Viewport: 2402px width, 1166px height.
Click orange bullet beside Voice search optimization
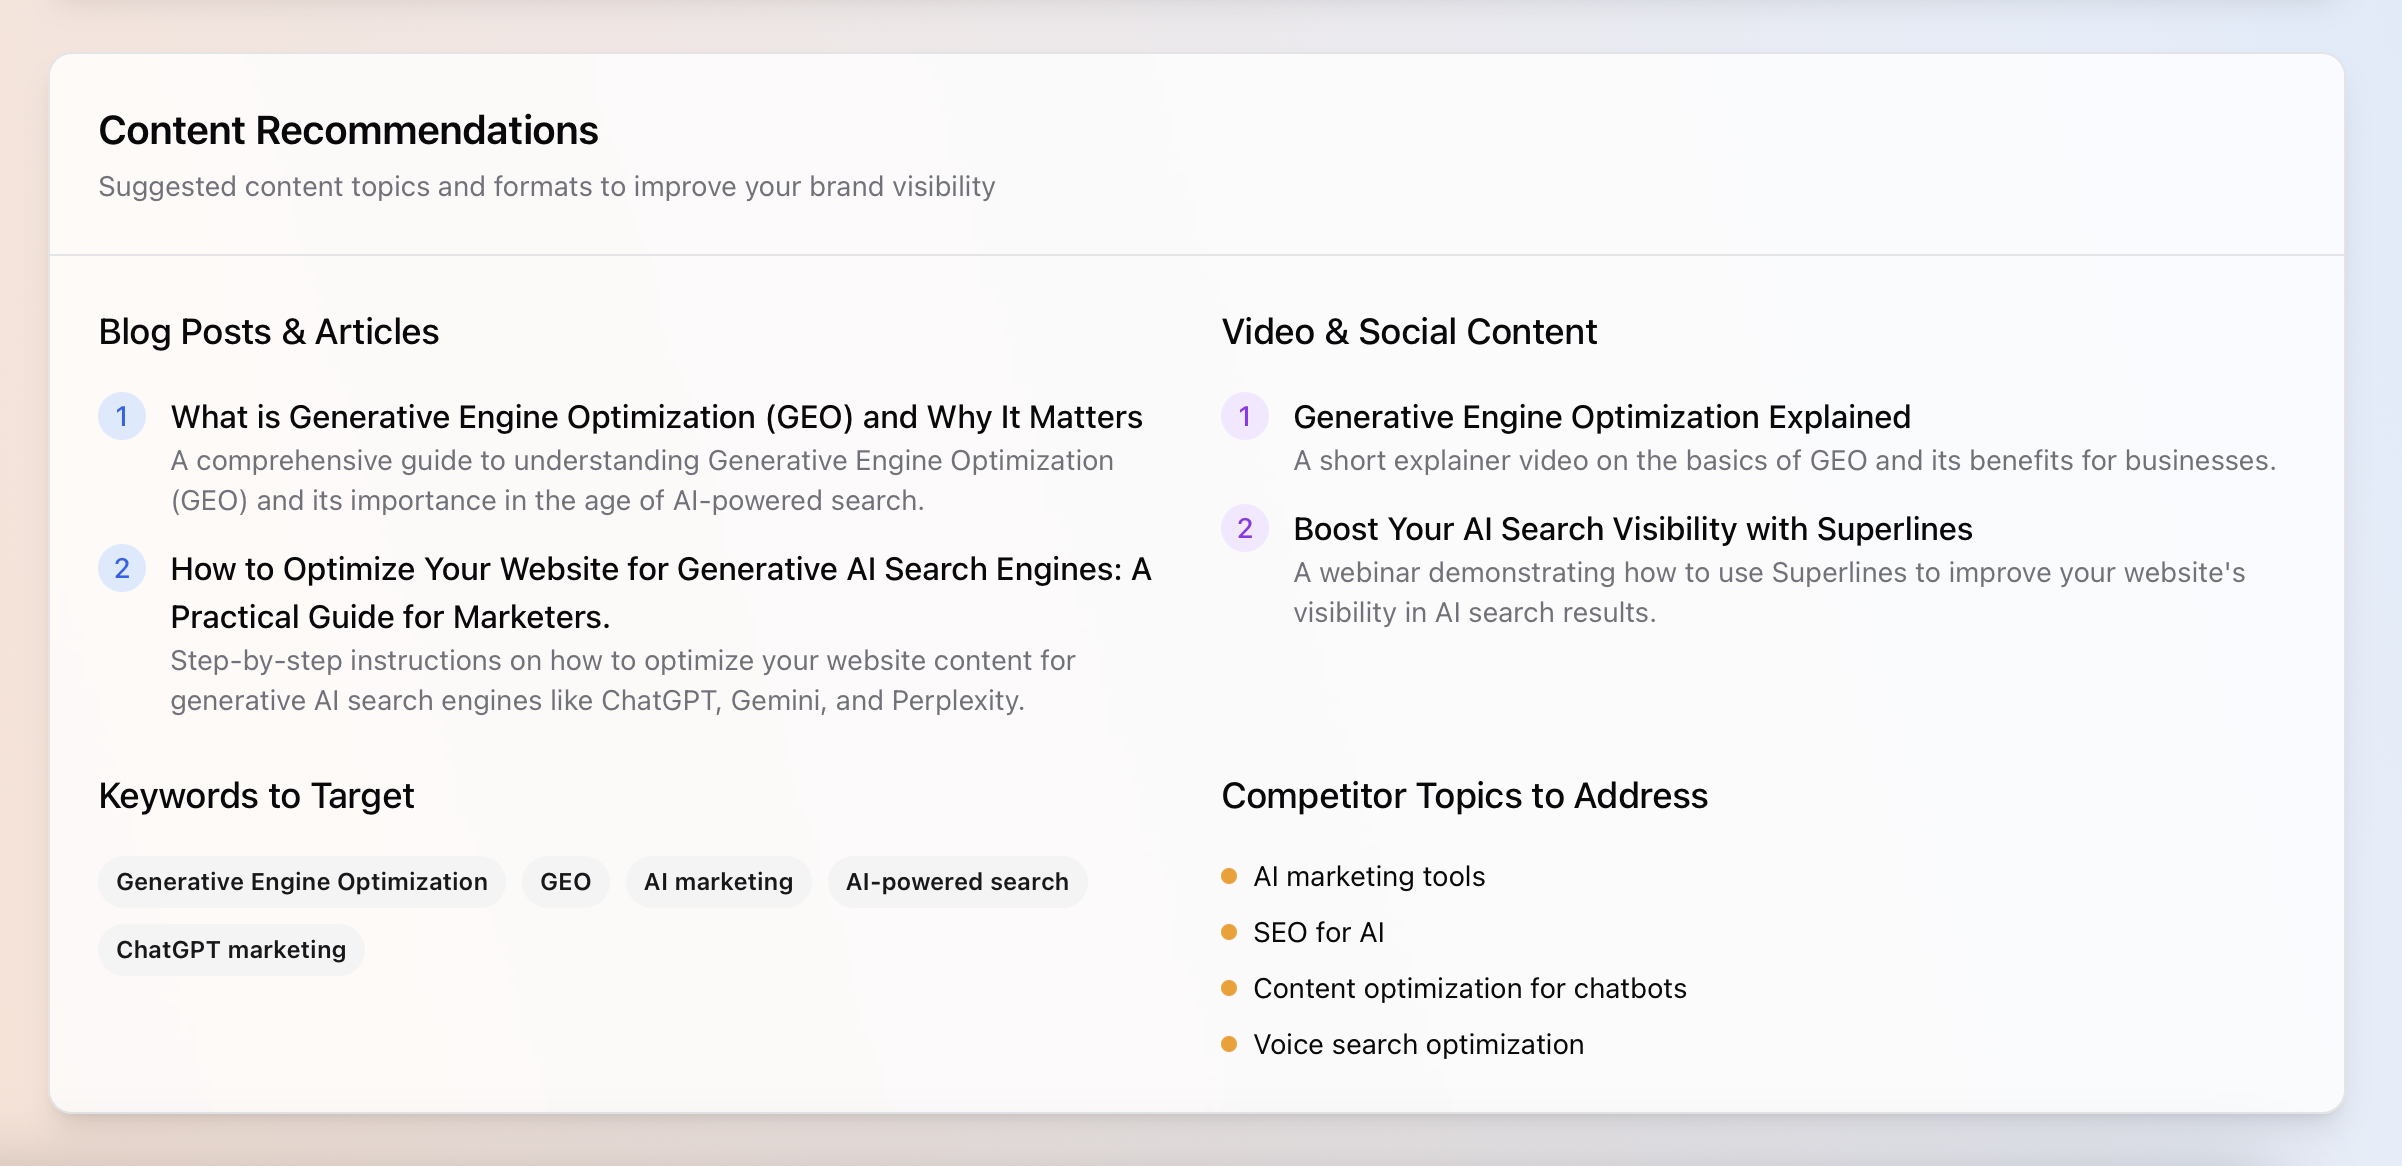pos(1229,1044)
